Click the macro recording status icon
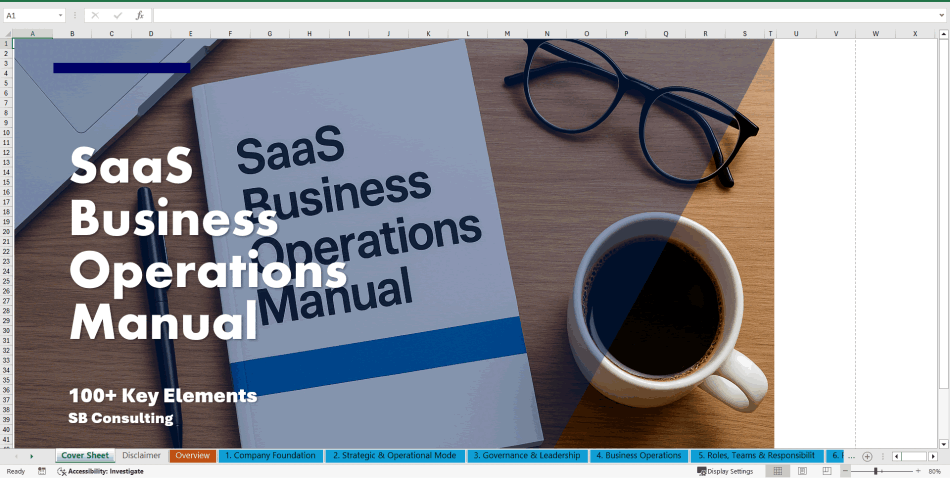Screen dimensions: 950x478 [x=42, y=471]
